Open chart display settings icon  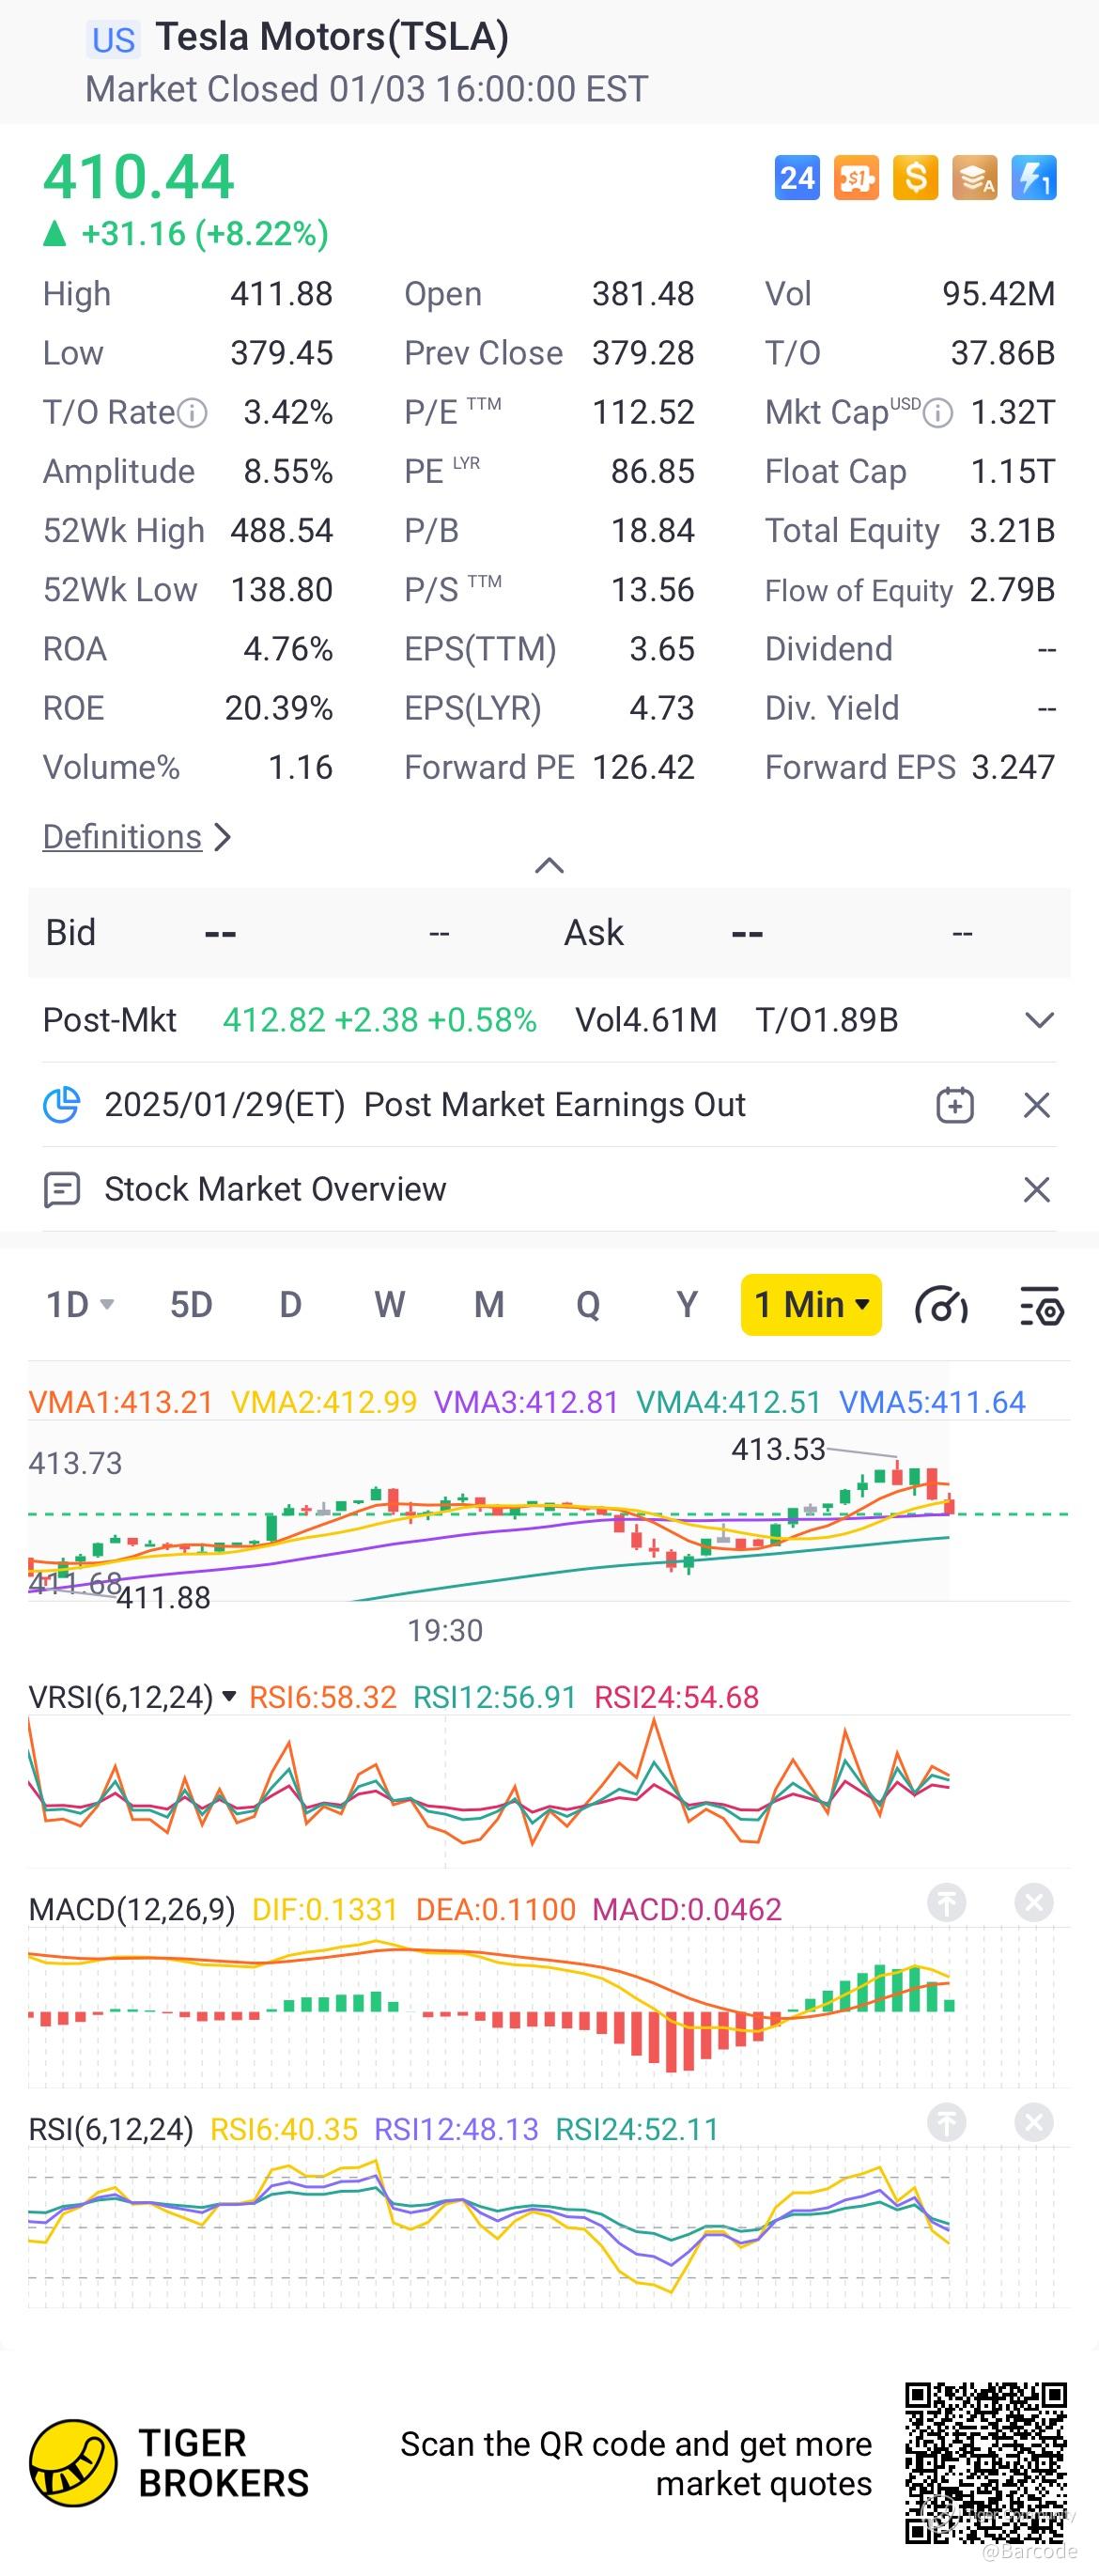pyautogui.click(x=1041, y=1305)
